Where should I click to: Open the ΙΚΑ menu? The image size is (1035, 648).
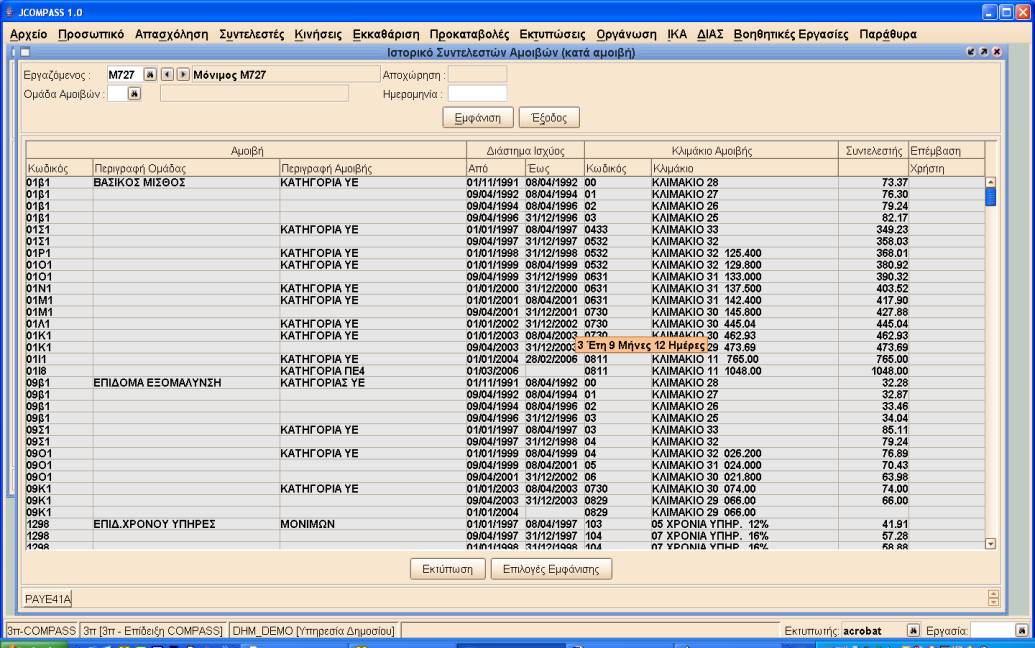coord(677,34)
